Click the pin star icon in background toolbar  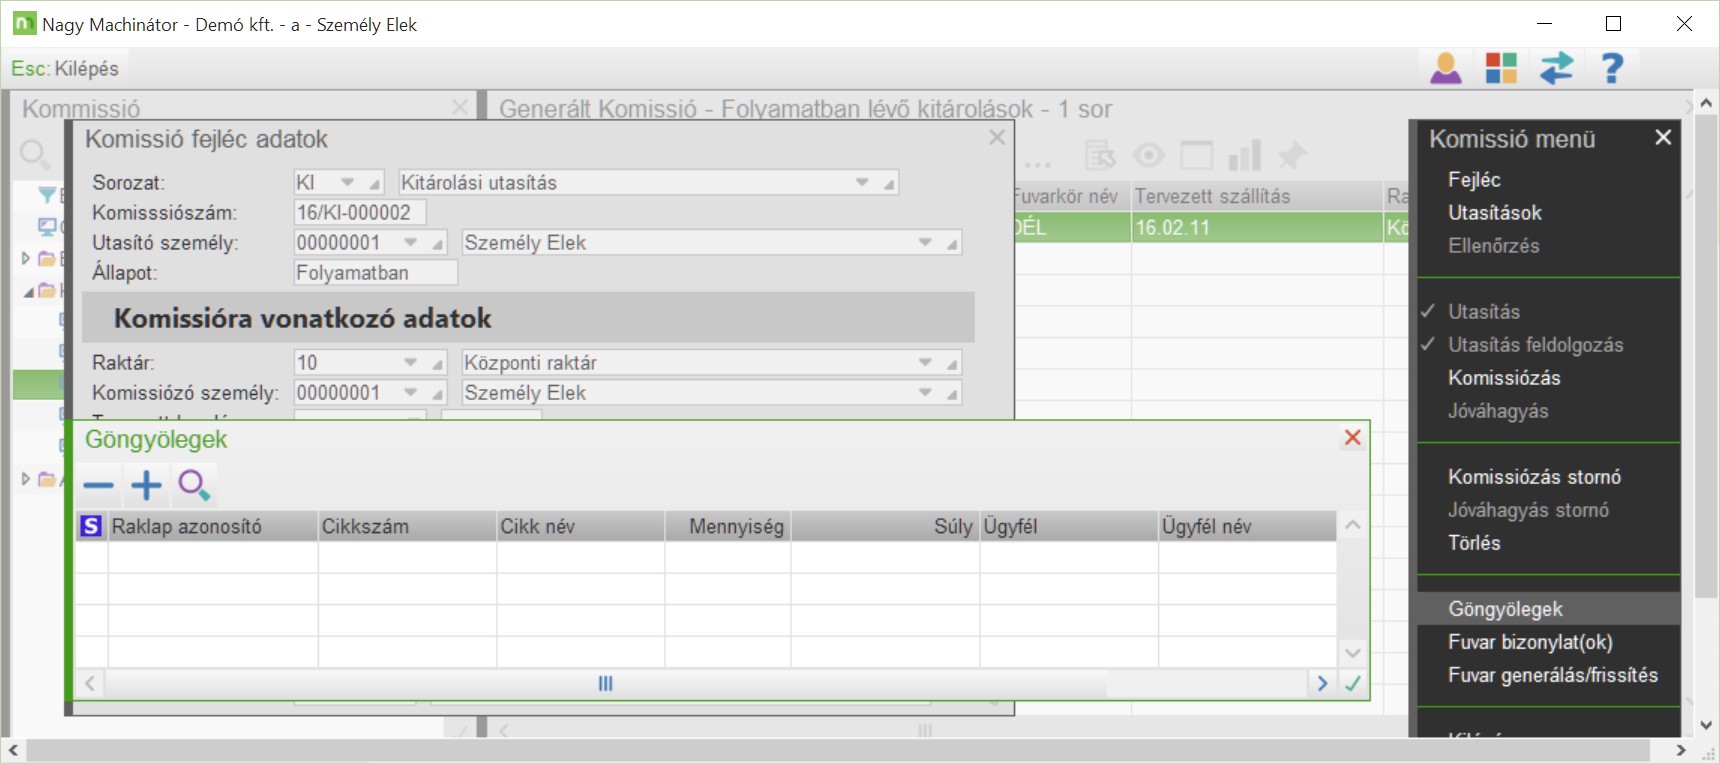pos(1292,155)
